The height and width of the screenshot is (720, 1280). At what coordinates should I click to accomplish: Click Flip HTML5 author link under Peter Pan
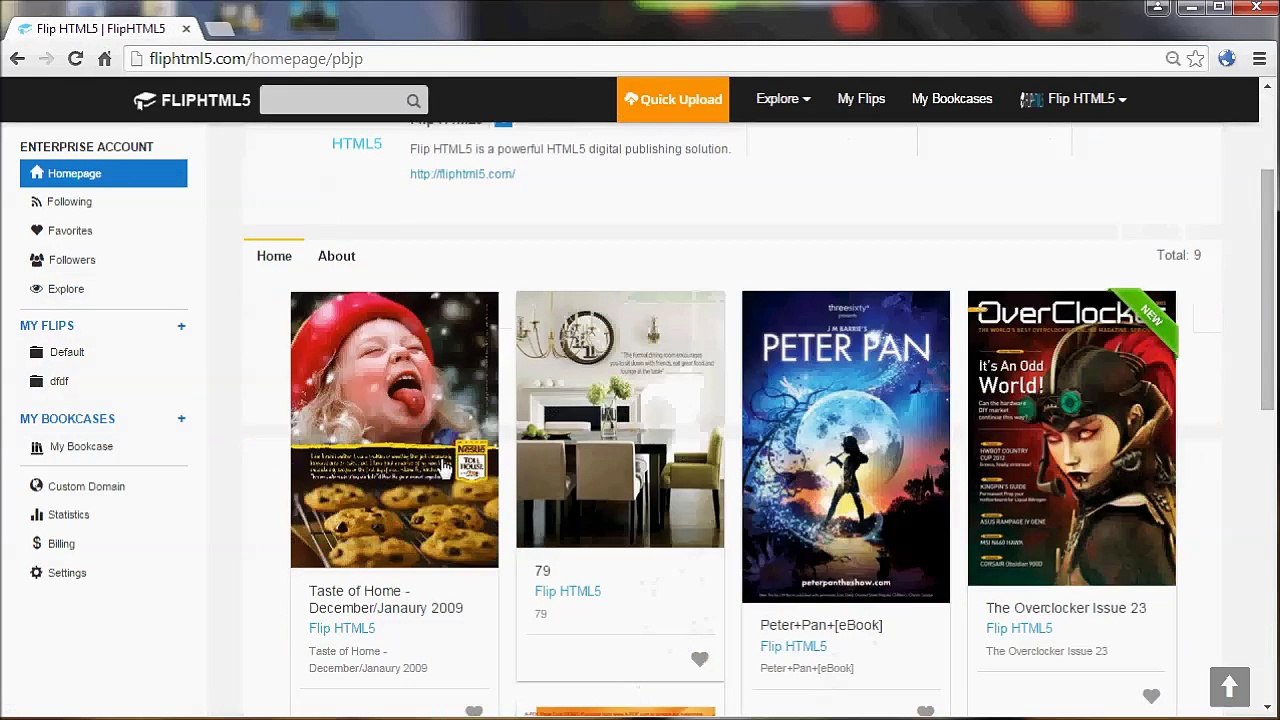click(x=794, y=646)
